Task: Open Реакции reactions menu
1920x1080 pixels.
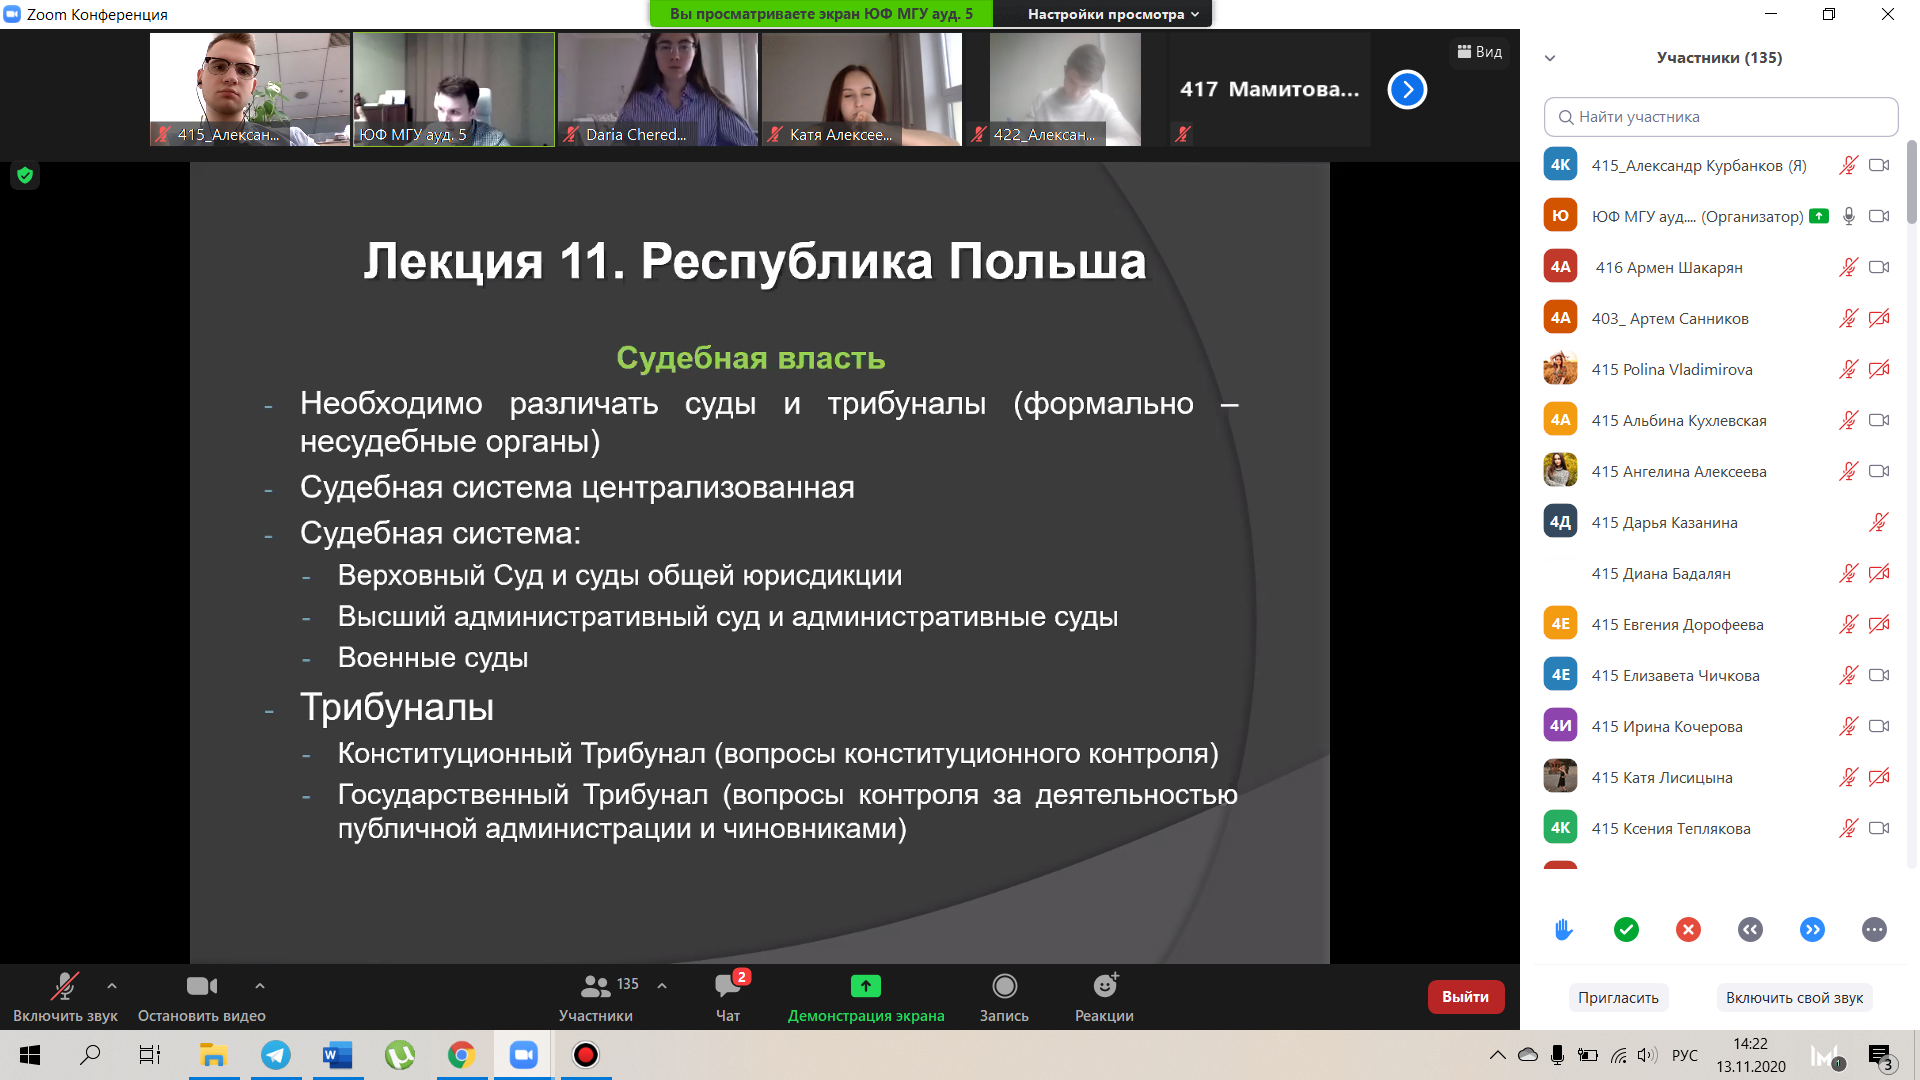Action: click(x=1104, y=997)
